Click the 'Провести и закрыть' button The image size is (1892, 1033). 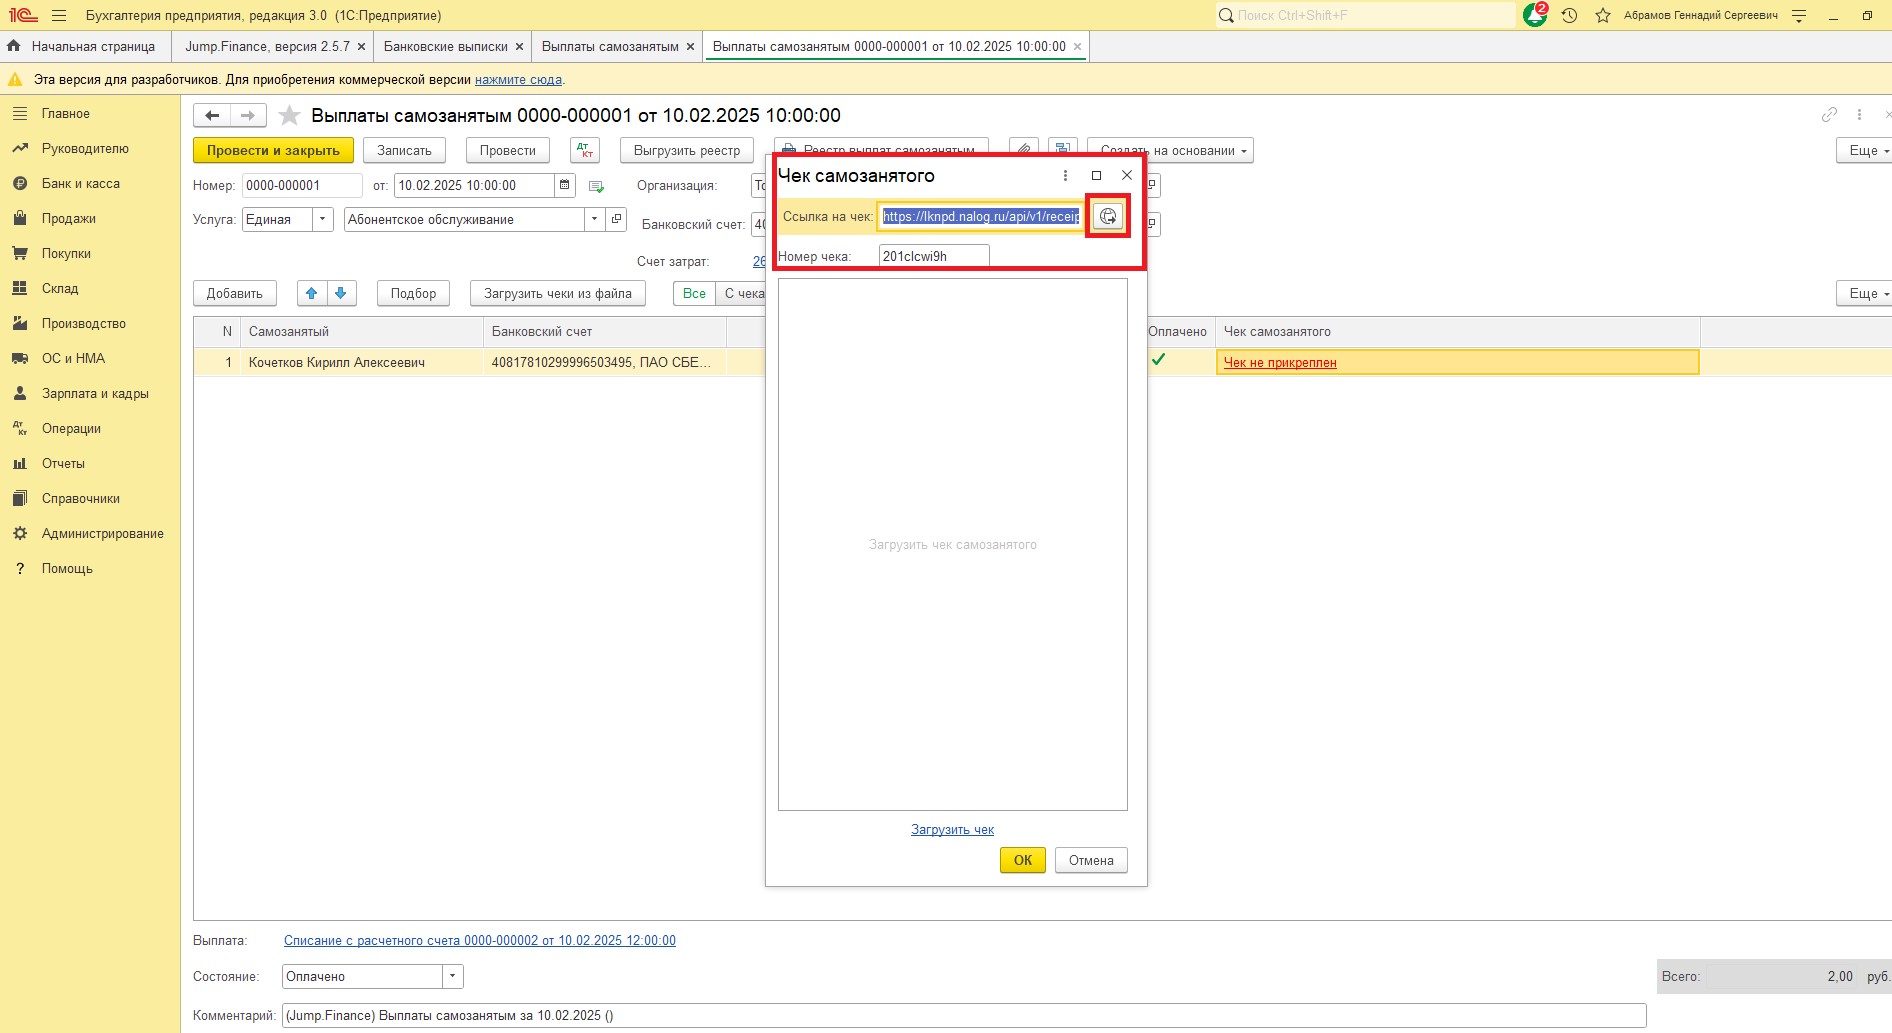tap(273, 150)
